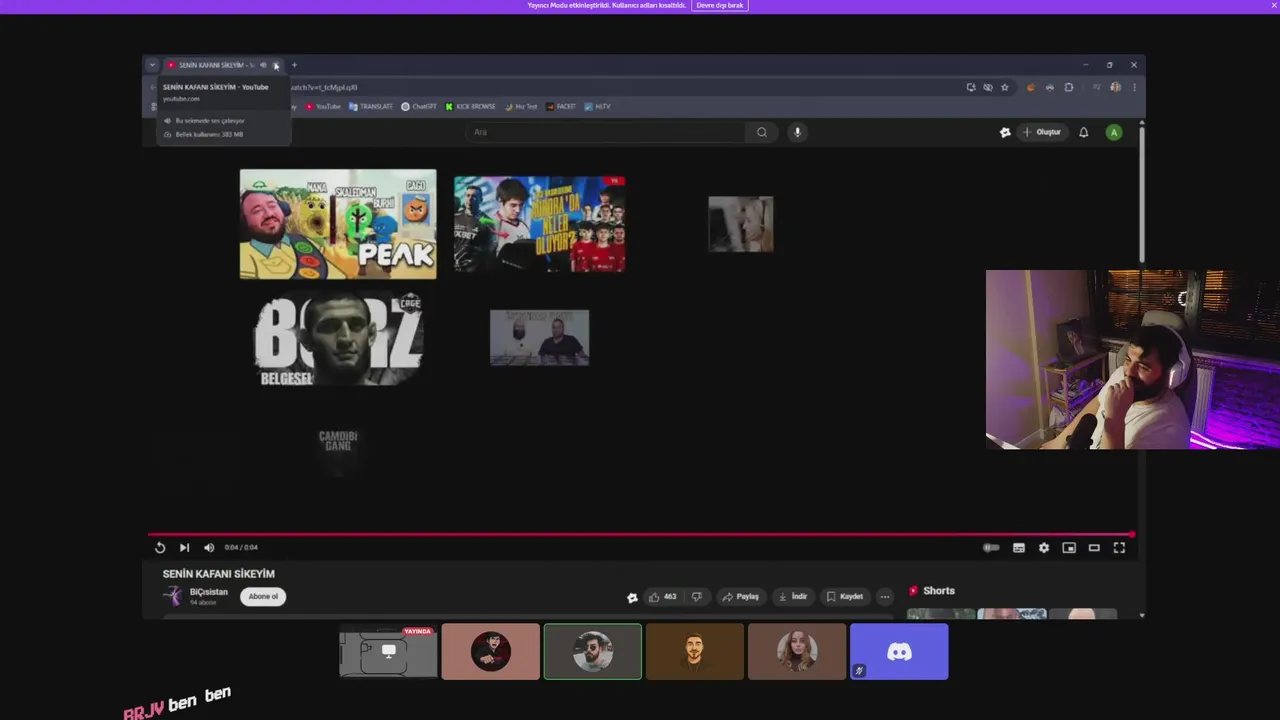Close the SENİN KAFANI SİKEYİM tab
1280x720 pixels.
coord(276,65)
